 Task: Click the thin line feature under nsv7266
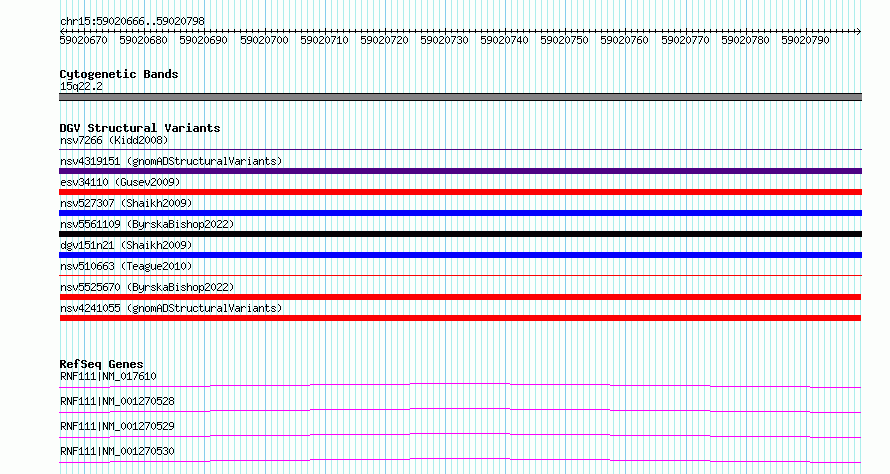460,149
